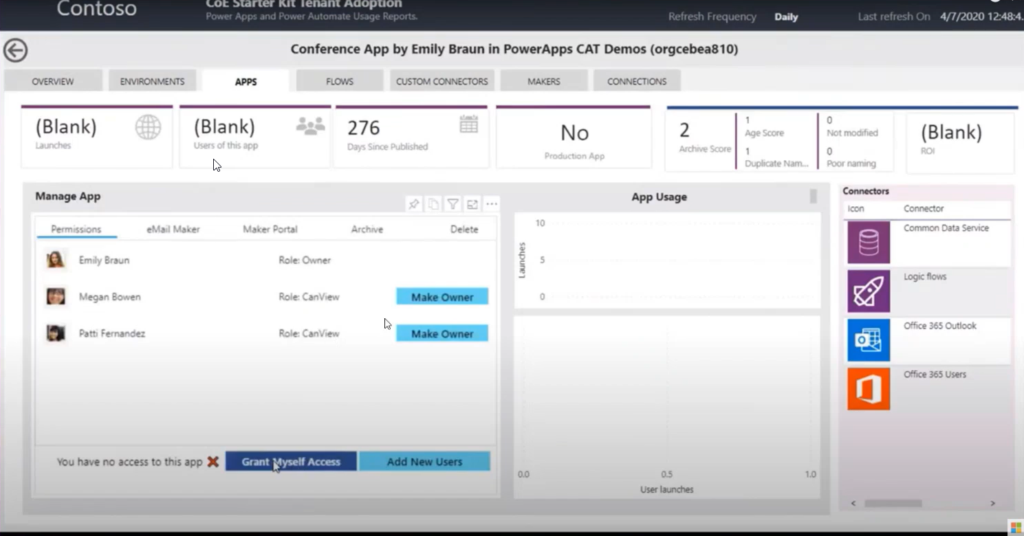Click the Contoso logo text
Screen dimensions: 1024x536
click(97, 9)
